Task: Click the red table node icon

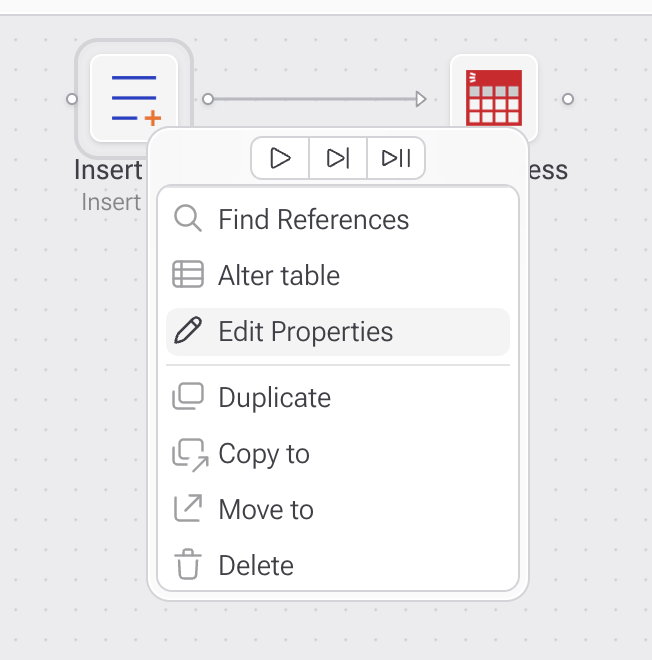Action: coord(494,98)
